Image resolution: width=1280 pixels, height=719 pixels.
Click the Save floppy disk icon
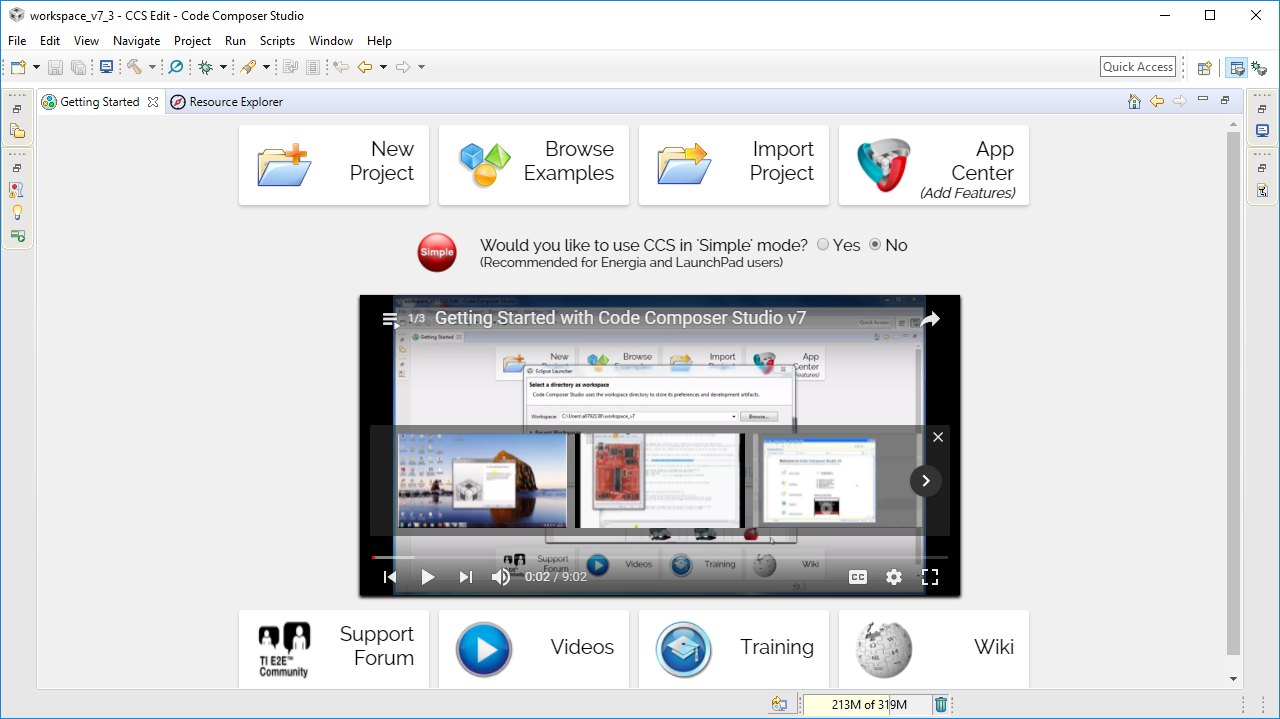(56, 67)
